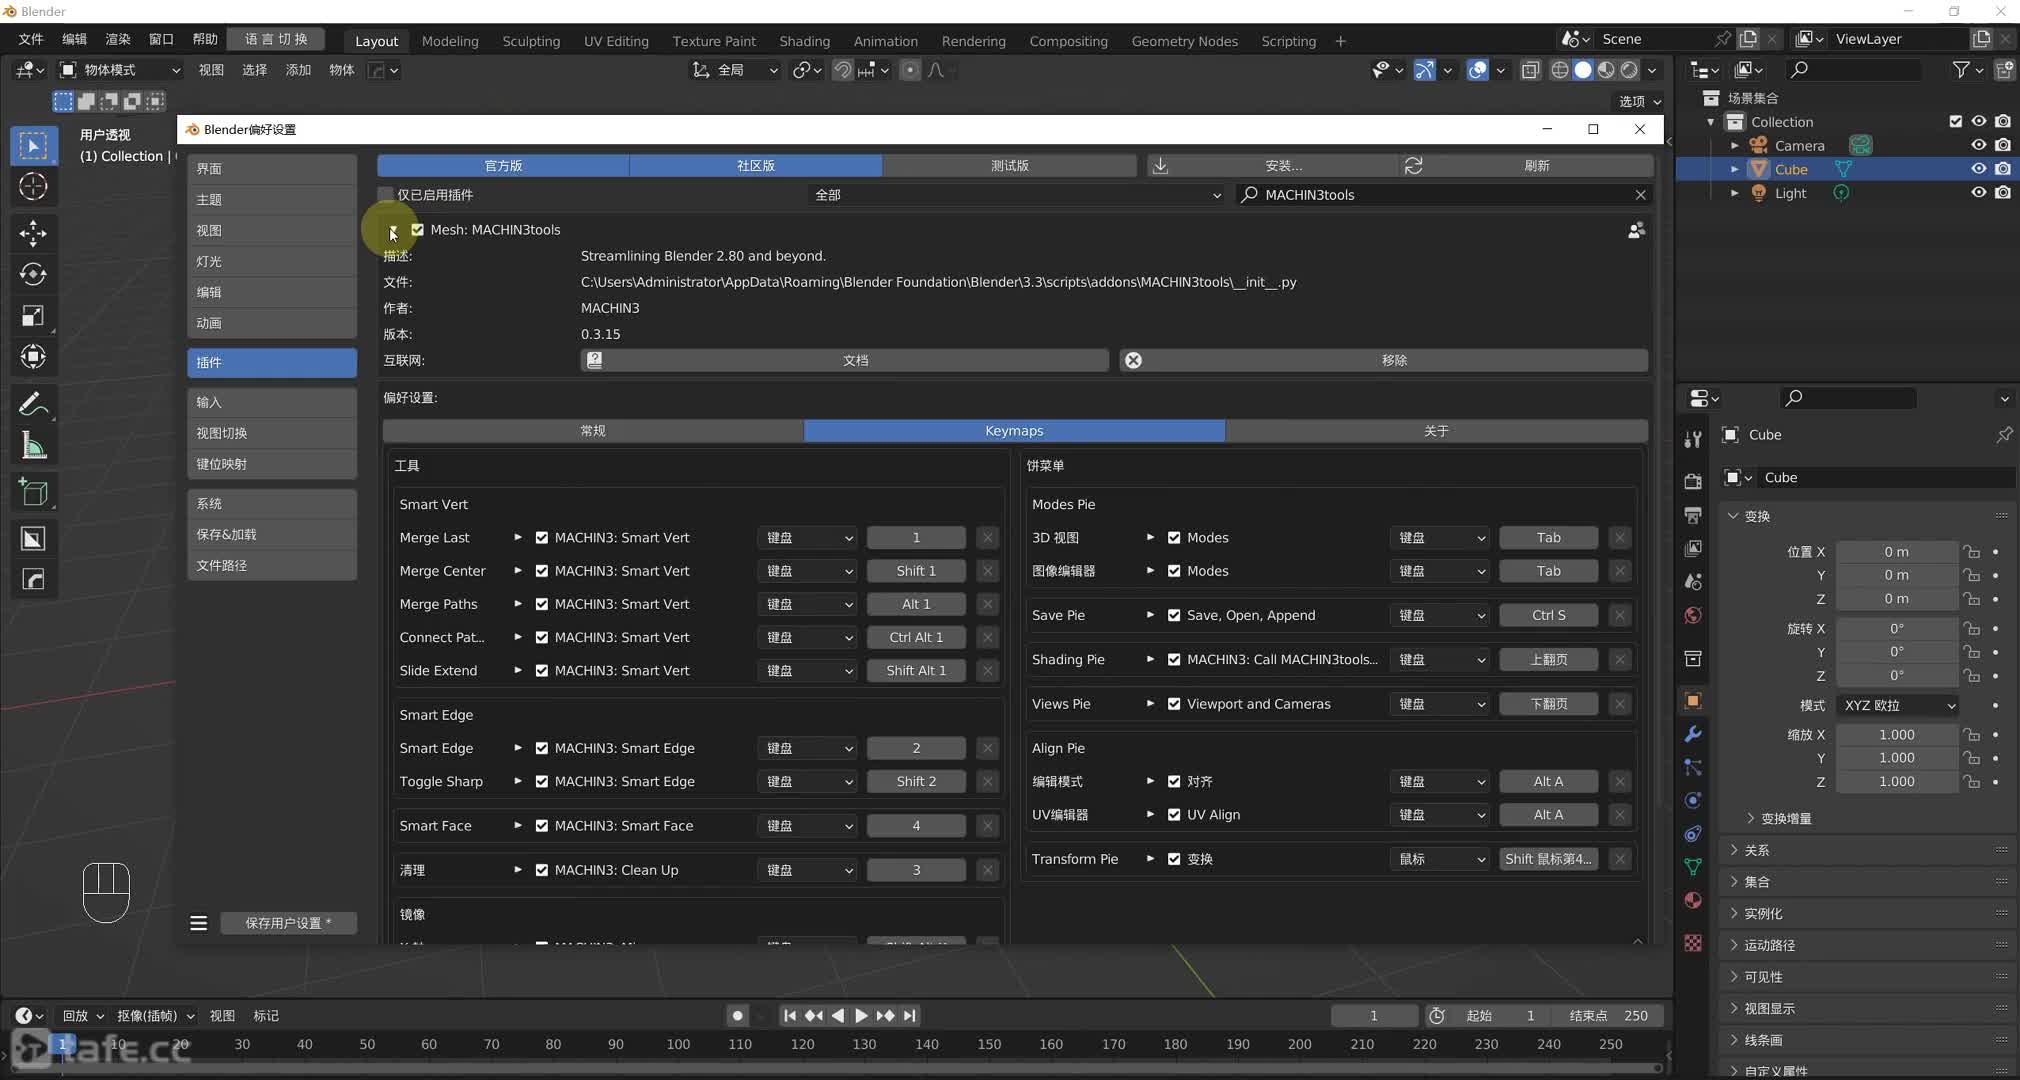This screenshot has height=1080, width=2020.
Task: Click the outliner filter funnel icon
Action: pyautogui.click(x=1961, y=69)
